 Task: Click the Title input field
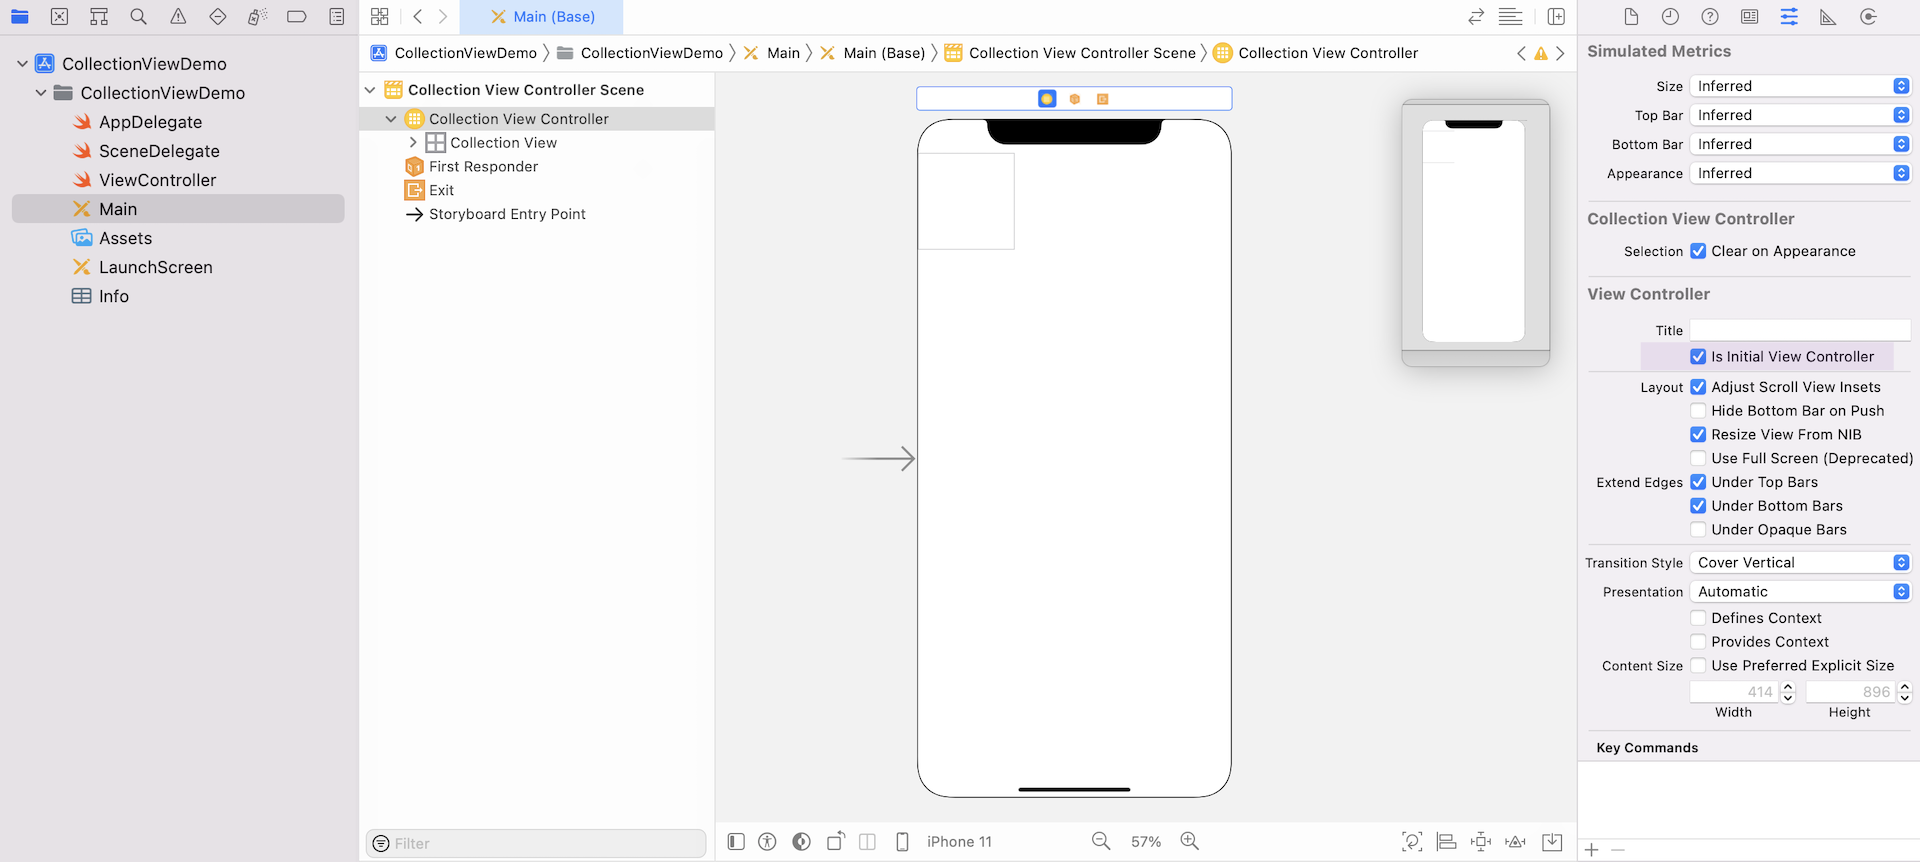[1800, 331]
